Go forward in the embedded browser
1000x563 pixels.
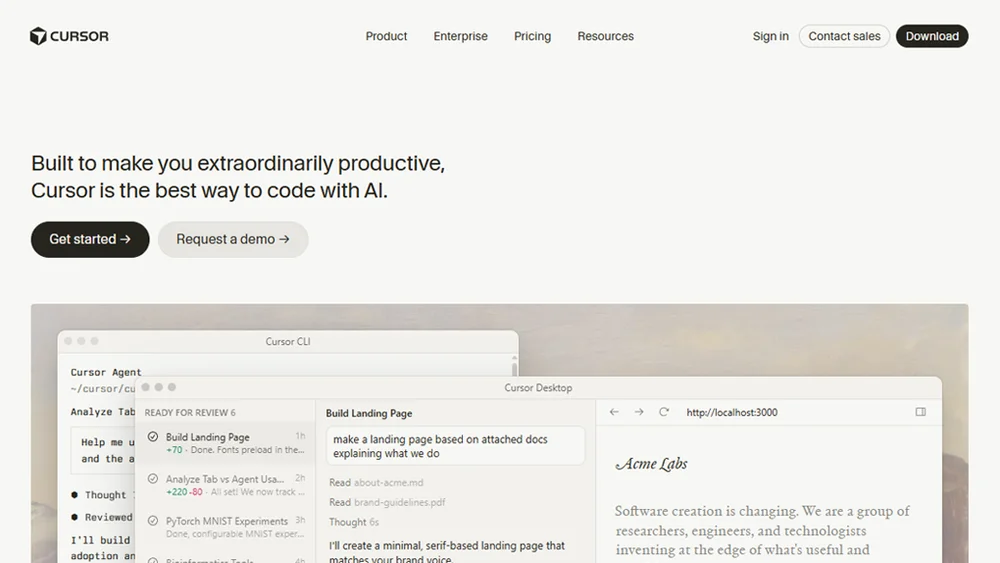pos(639,412)
